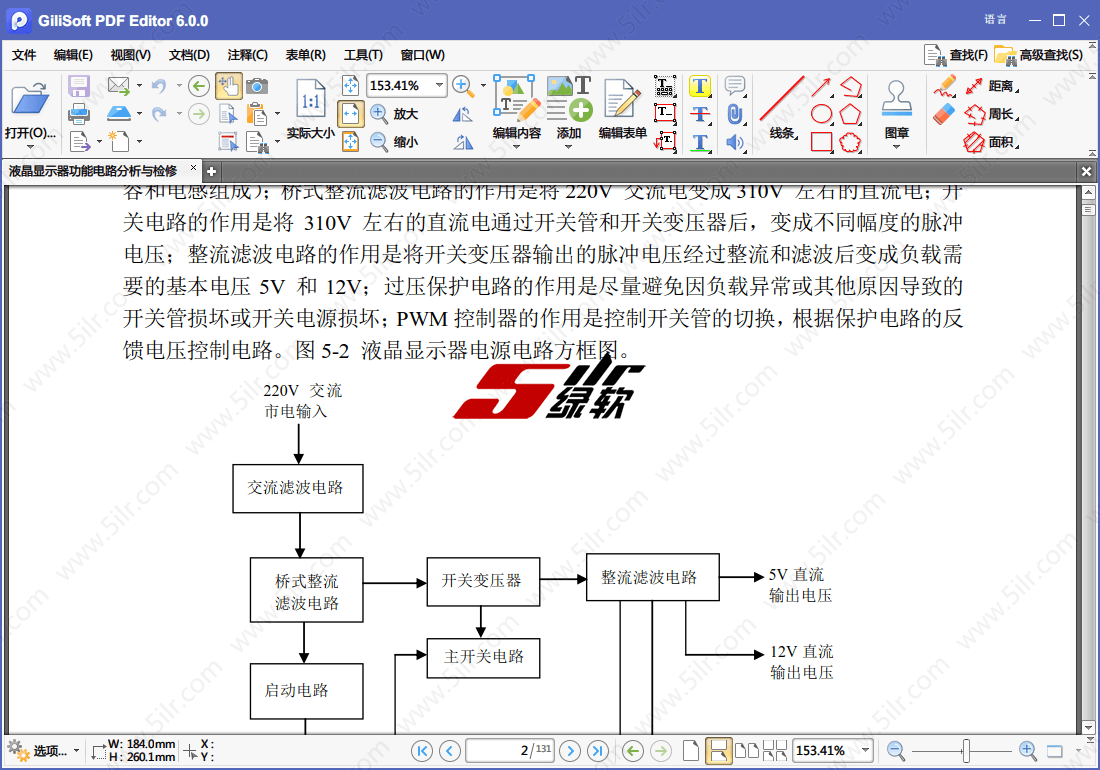The width and height of the screenshot is (1100, 770).
Task: Enable continuous page layout in status bar
Action: click(x=717, y=750)
